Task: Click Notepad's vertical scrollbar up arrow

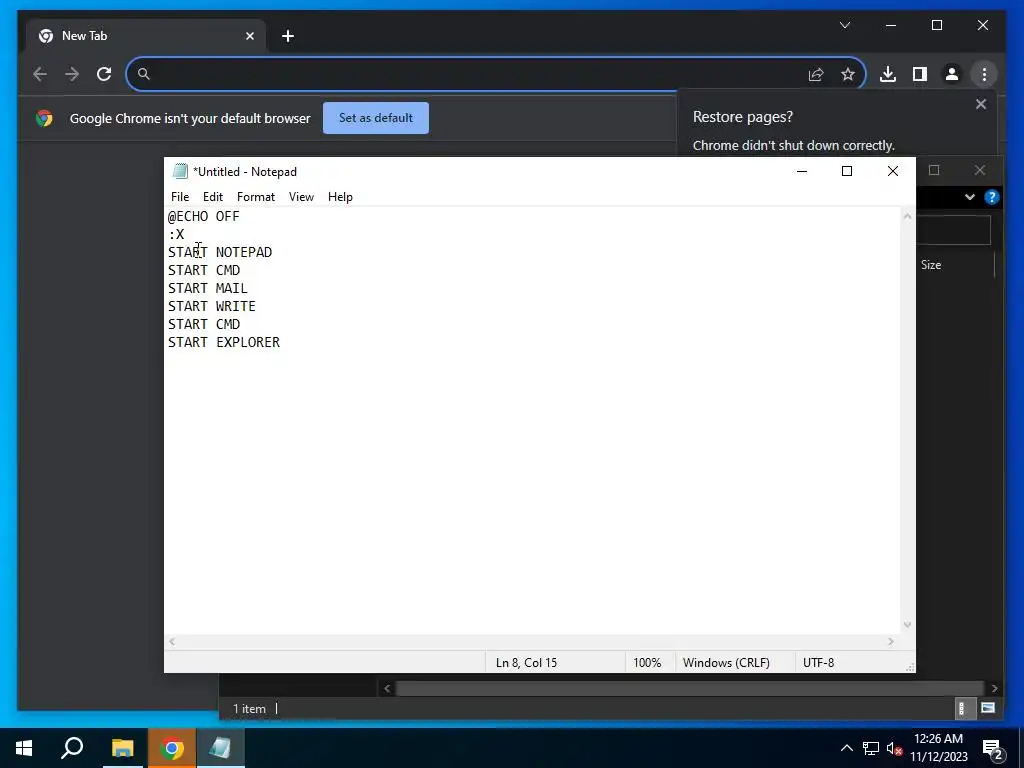Action: point(907,216)
